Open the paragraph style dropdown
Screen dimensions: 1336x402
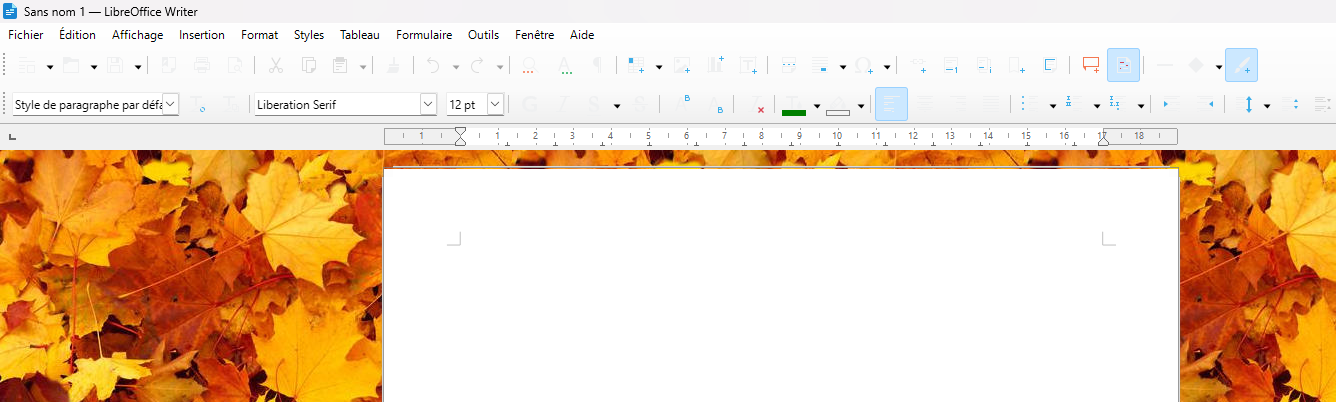170,105
